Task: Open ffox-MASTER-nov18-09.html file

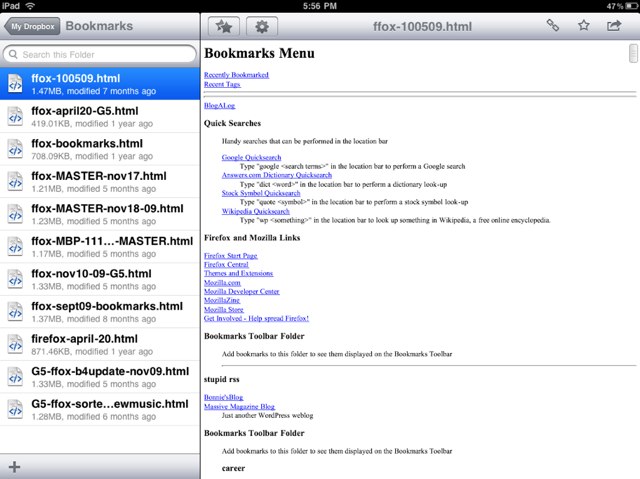Action: tap(100, 214)
